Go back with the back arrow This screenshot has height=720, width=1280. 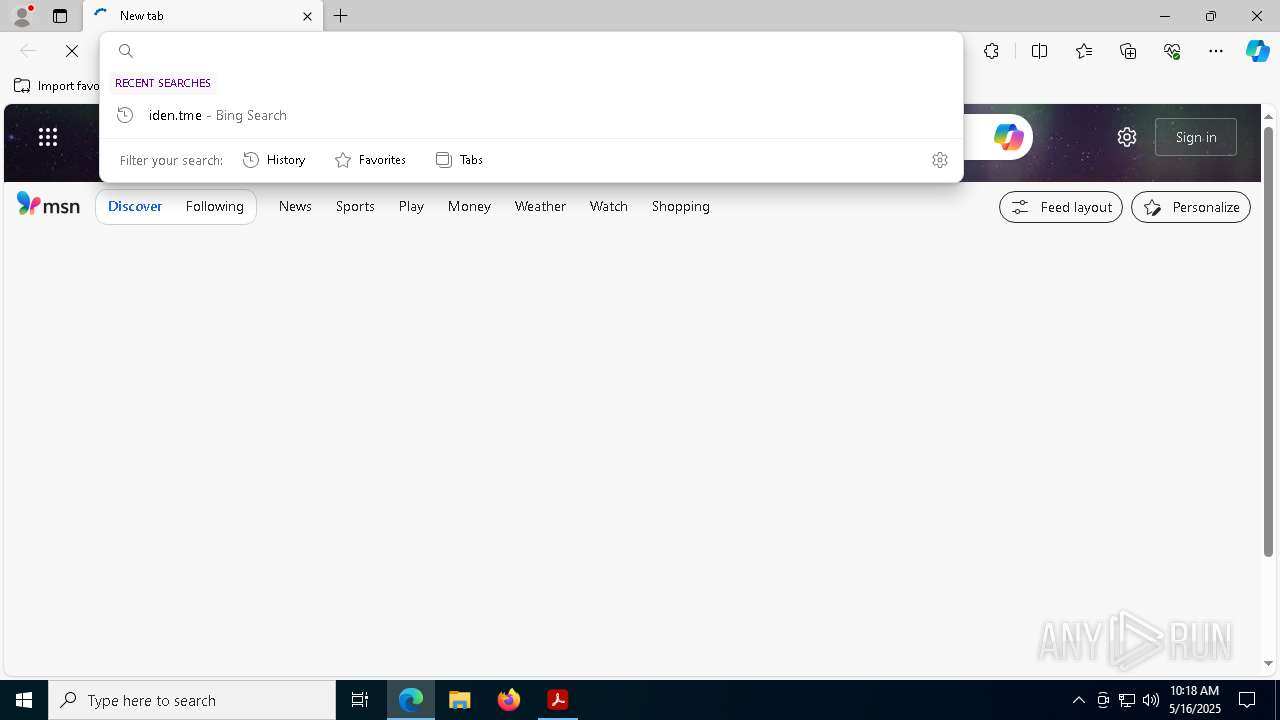tap(28, 51)
